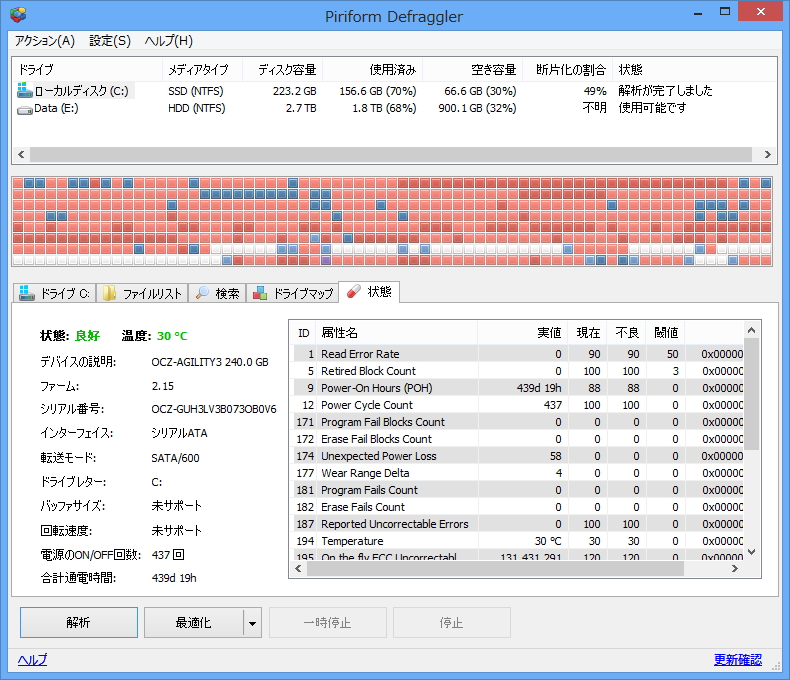This screenshot has width=790, height=680.
Task: Sort by ディスク容量 column header
Action: [x=283, y=70]
